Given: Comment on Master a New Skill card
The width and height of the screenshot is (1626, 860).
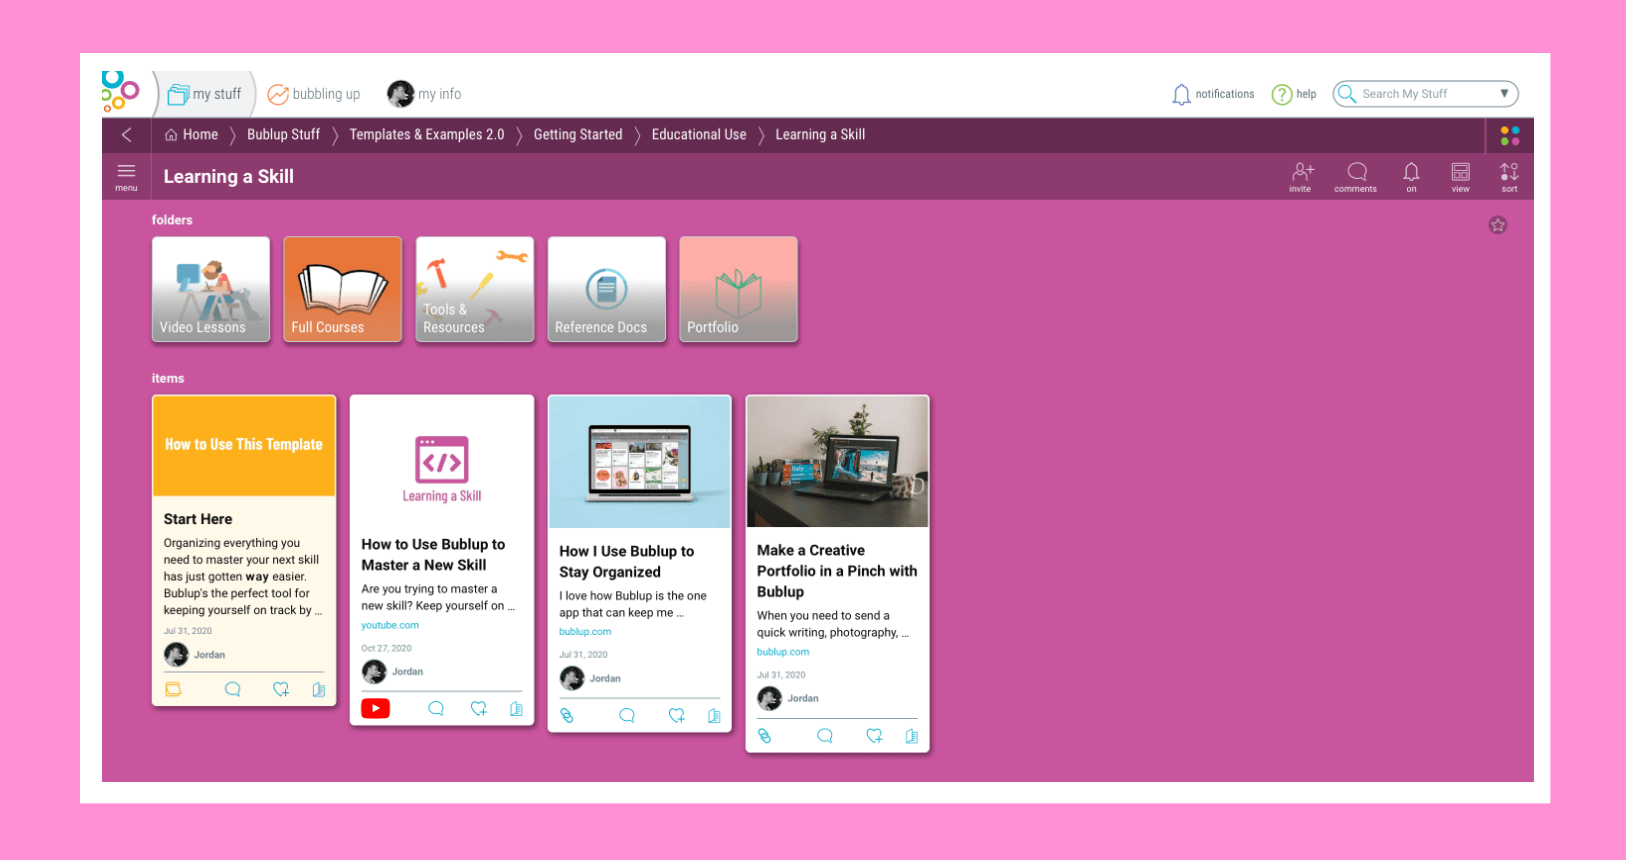Looking at the screenshot, I should coord(436,708).
